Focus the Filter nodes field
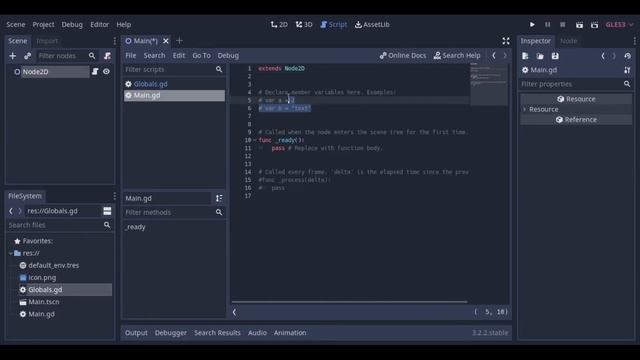Image resolution: width=640 pixels, height=360 pixels. (67, 56)
